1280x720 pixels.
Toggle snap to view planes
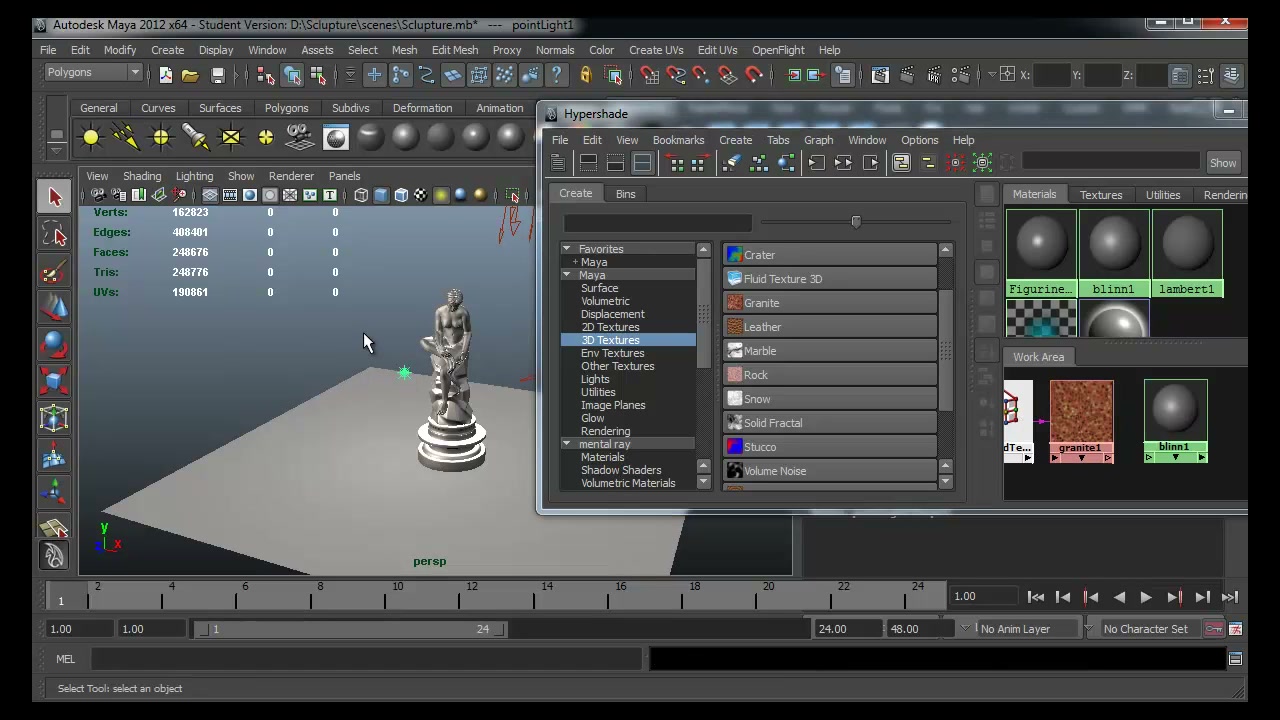coord(728,75)
